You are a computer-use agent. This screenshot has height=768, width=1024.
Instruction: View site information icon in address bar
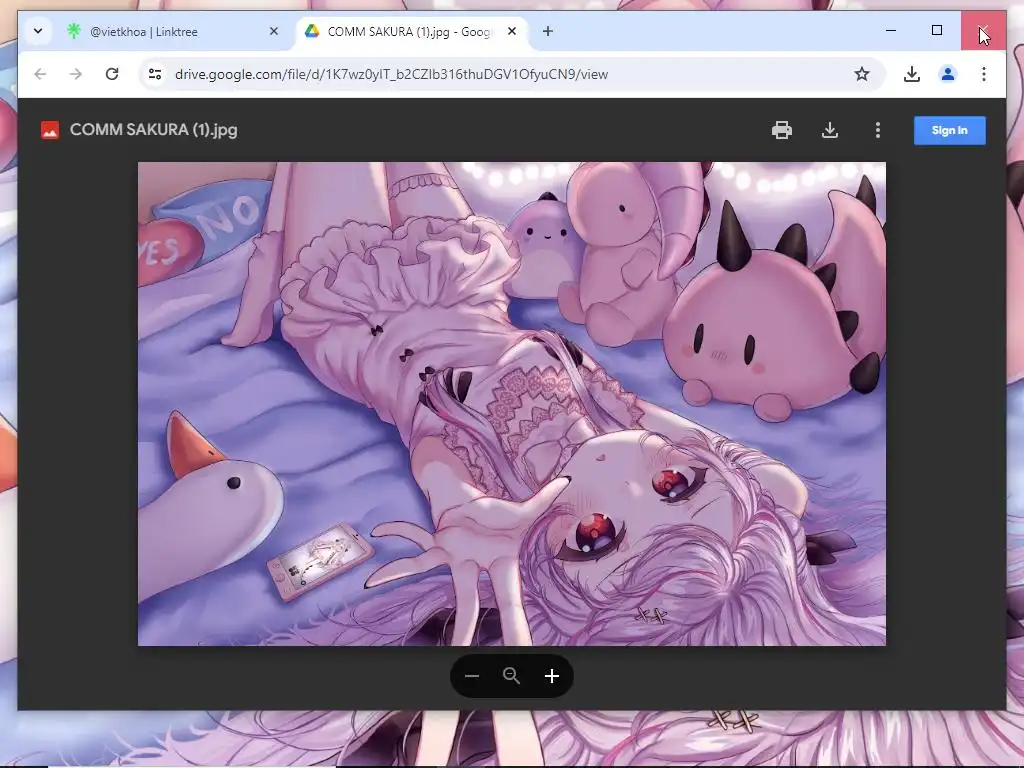click(x=155, y=74)
